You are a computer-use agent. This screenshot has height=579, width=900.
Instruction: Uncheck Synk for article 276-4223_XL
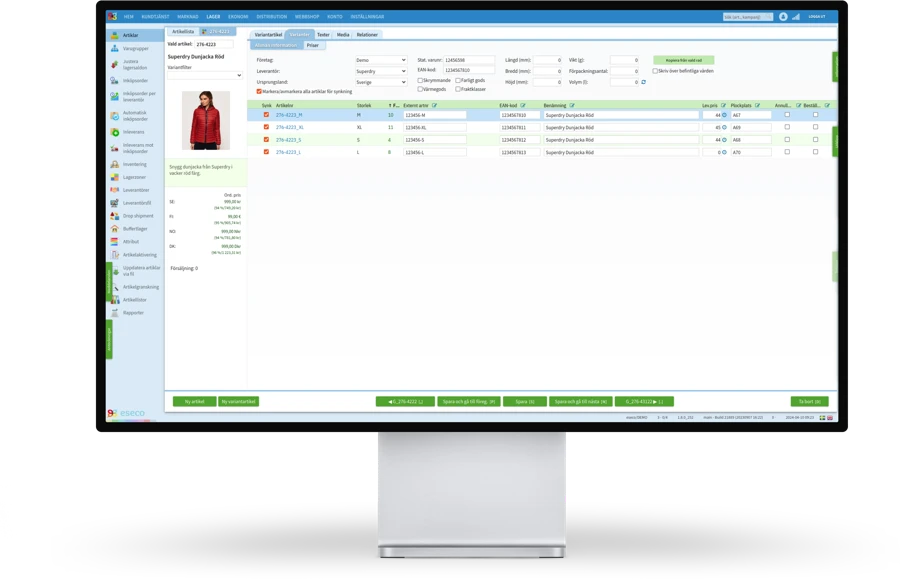click(266, 128)
